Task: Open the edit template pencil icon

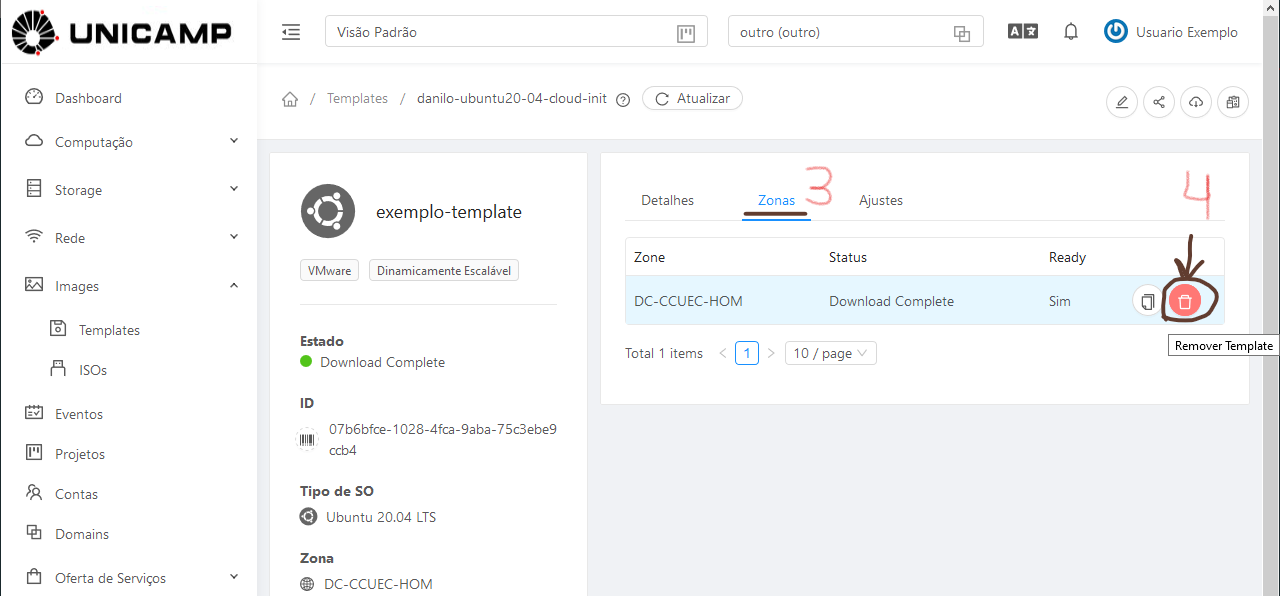Action: pyautogui.click(x=1122, y=102)
